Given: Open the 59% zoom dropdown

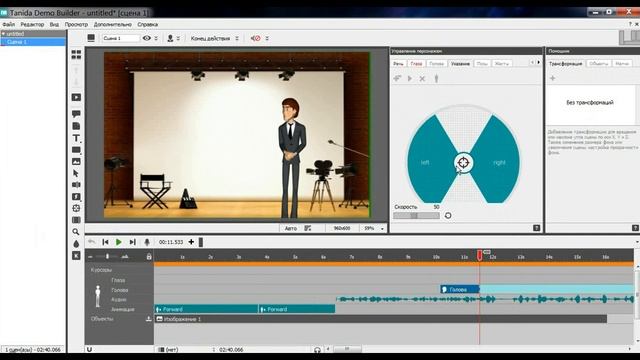Looking at the screenshot, I should 374,228.
